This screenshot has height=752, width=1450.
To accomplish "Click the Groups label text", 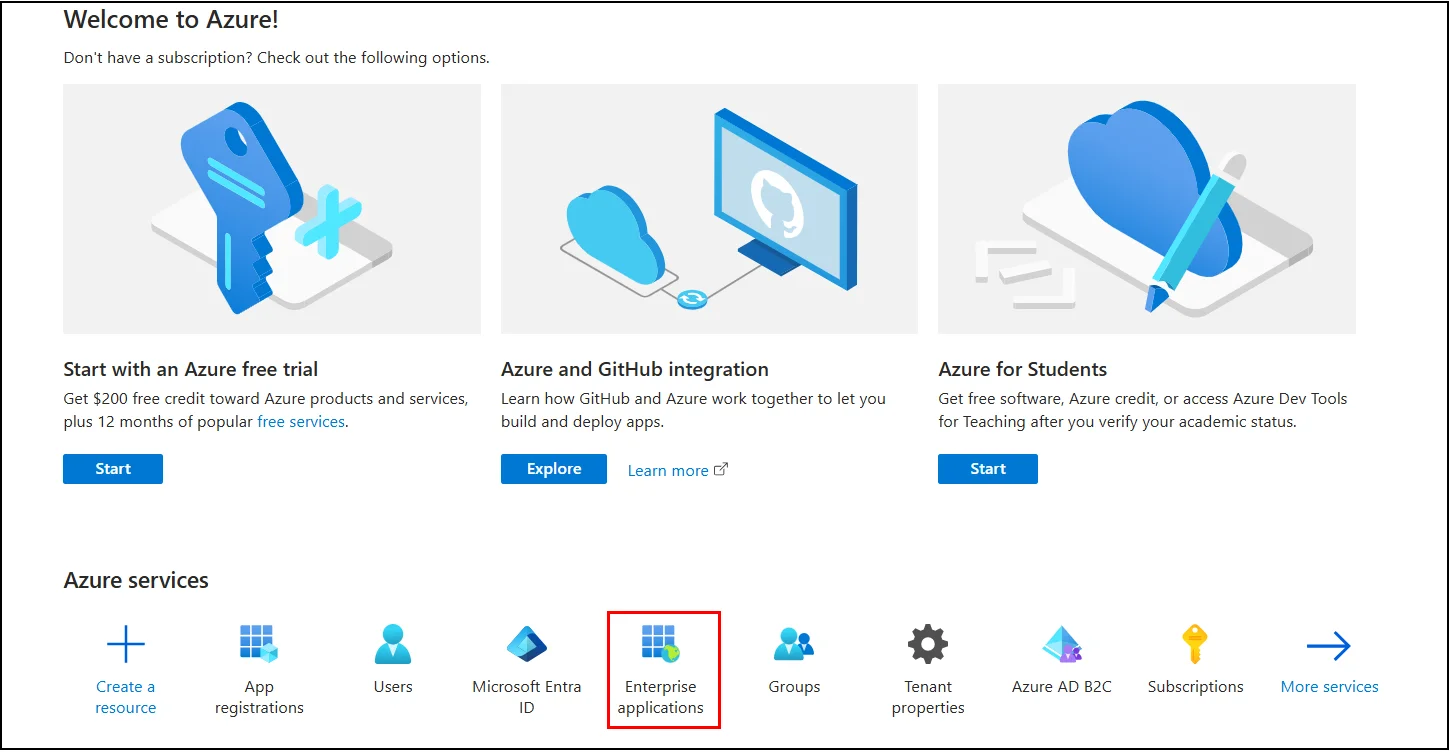I will (794, 687).
